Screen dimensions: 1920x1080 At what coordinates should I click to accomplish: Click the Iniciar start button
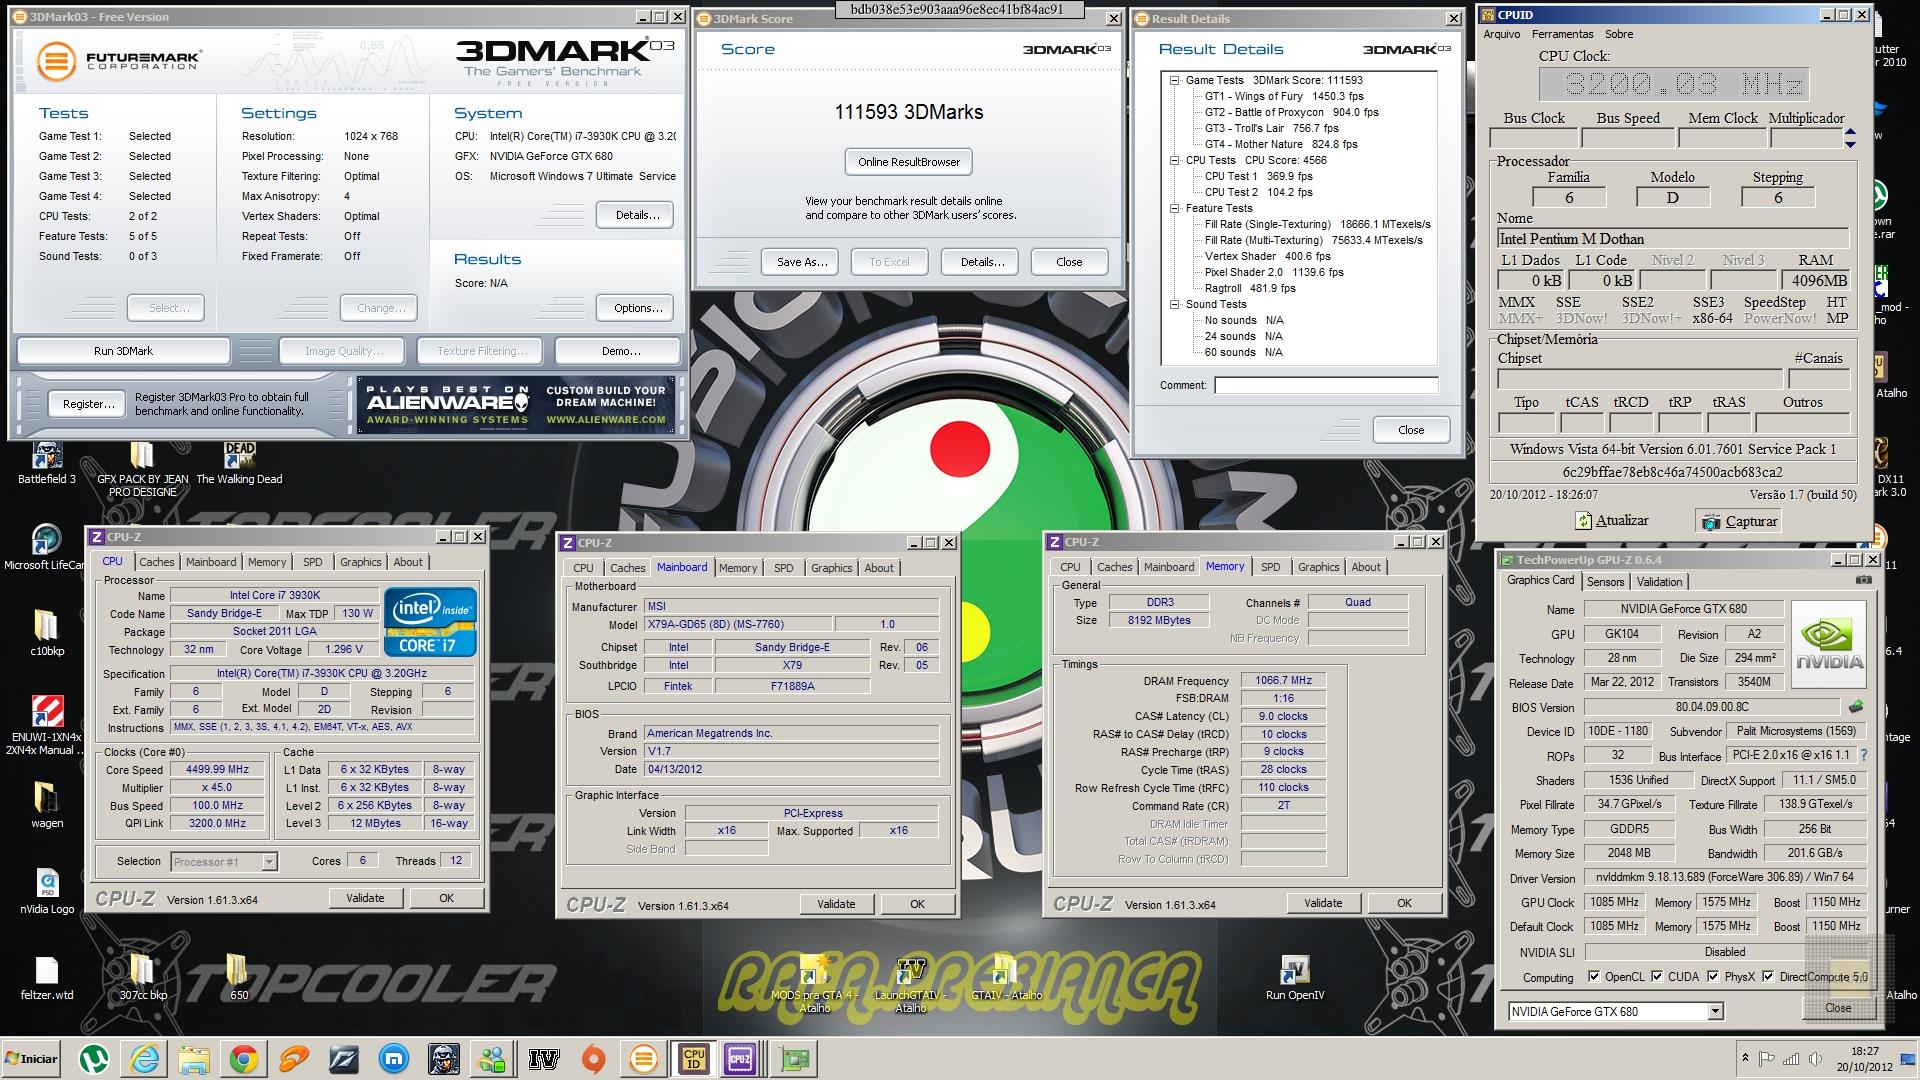pyautogui.click(x=32, y=1059)
